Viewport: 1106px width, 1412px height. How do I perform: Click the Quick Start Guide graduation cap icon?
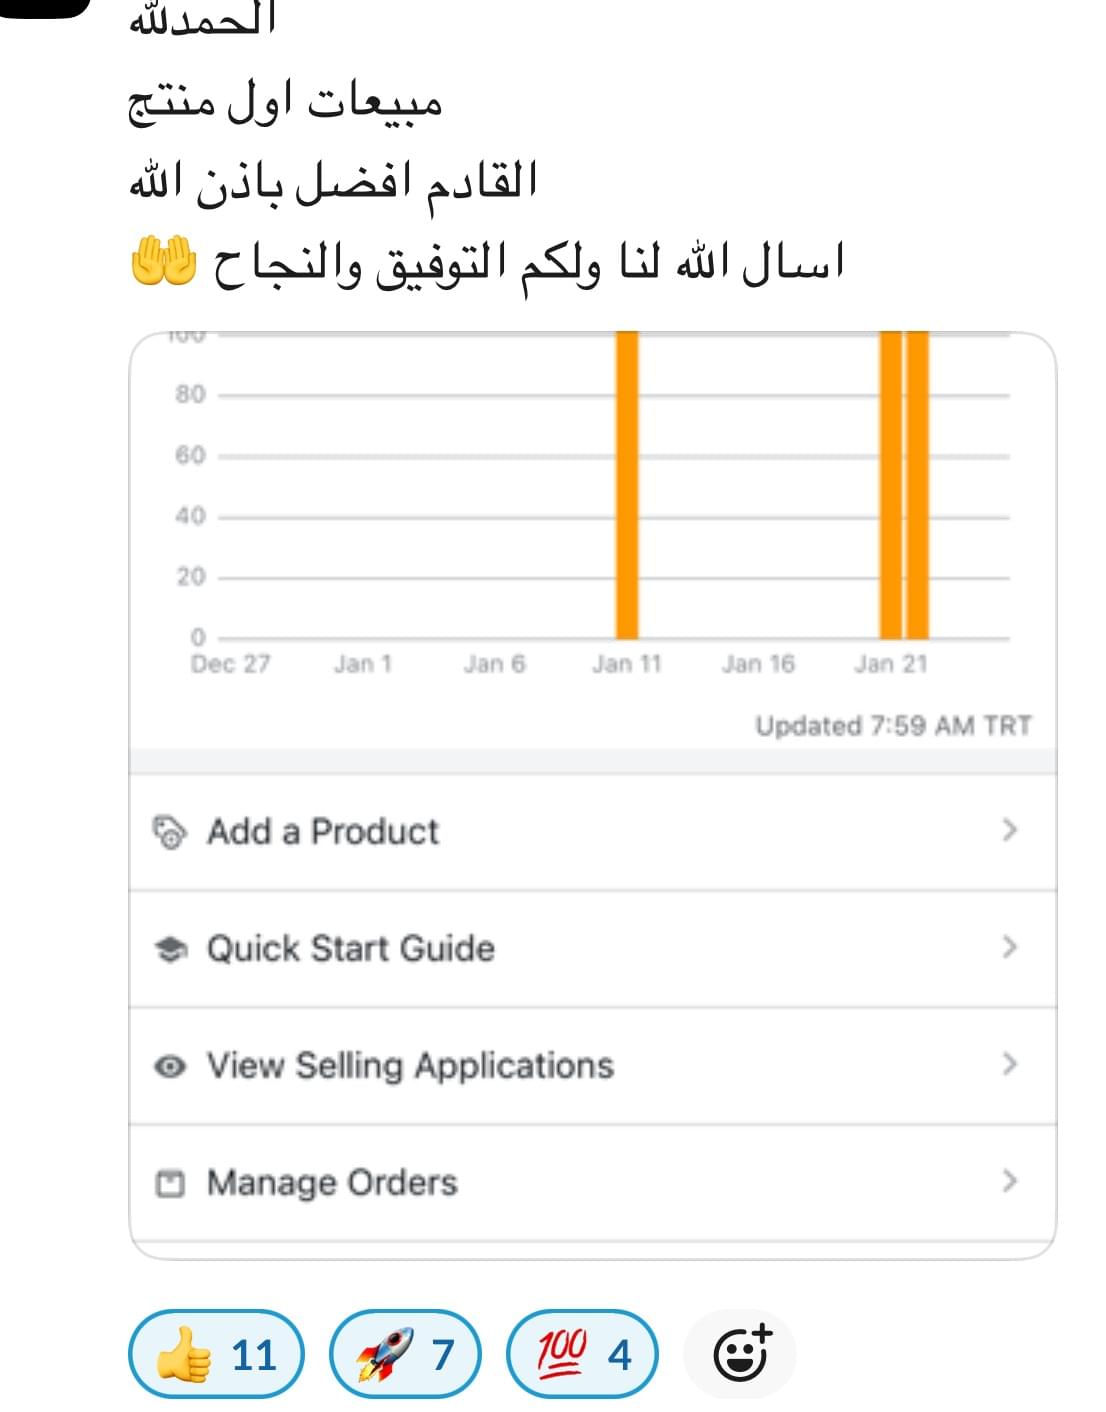point(170,949)
